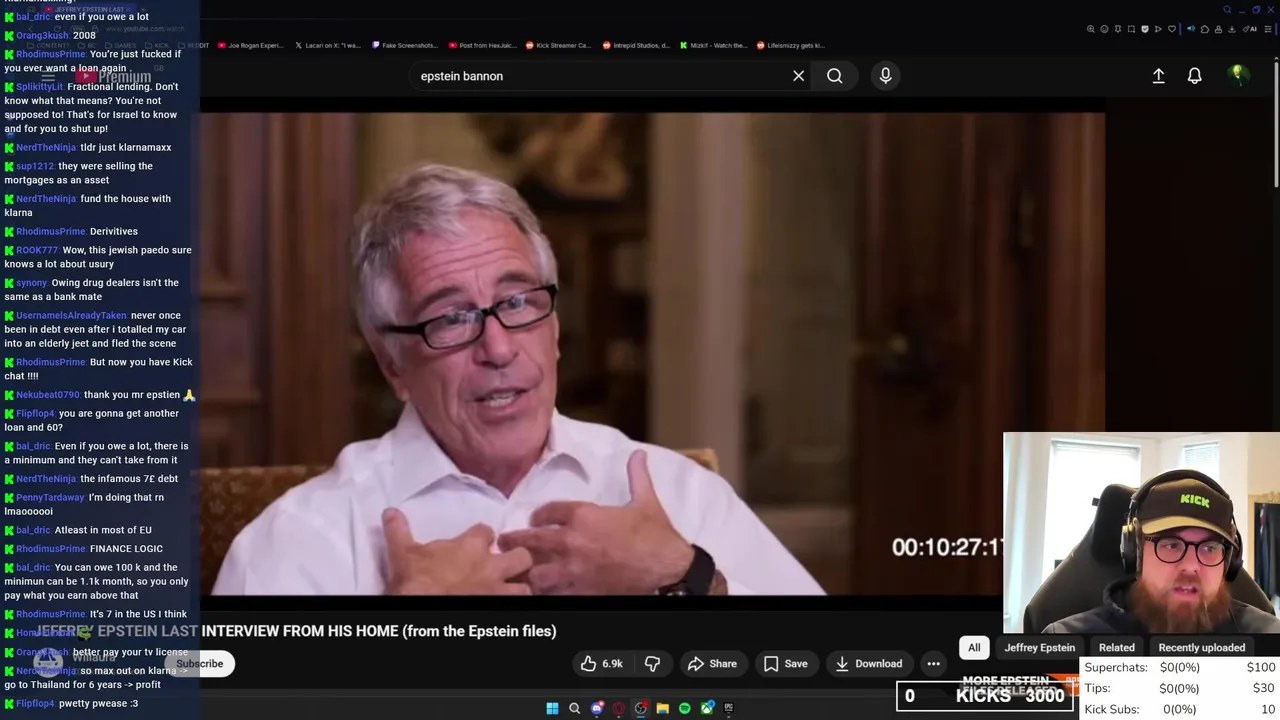1280x720 pixels.
Task: Click the browser tab search magnifier icon
Action: (1227, 10)
